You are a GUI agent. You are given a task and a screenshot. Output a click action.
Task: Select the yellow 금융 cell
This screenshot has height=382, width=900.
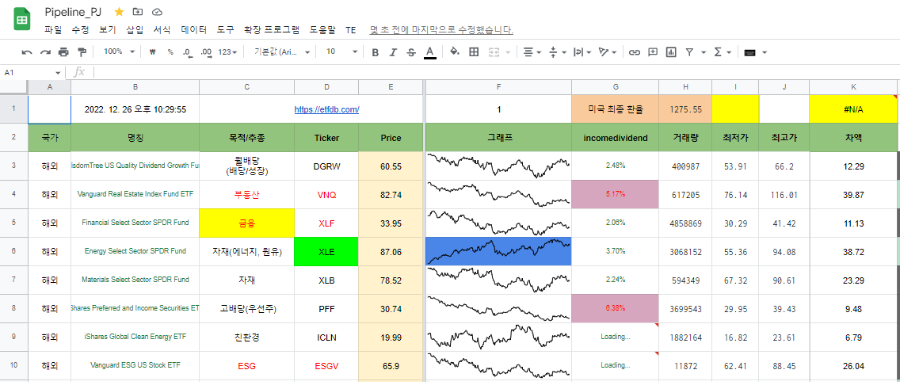click(x=247, y=223)
